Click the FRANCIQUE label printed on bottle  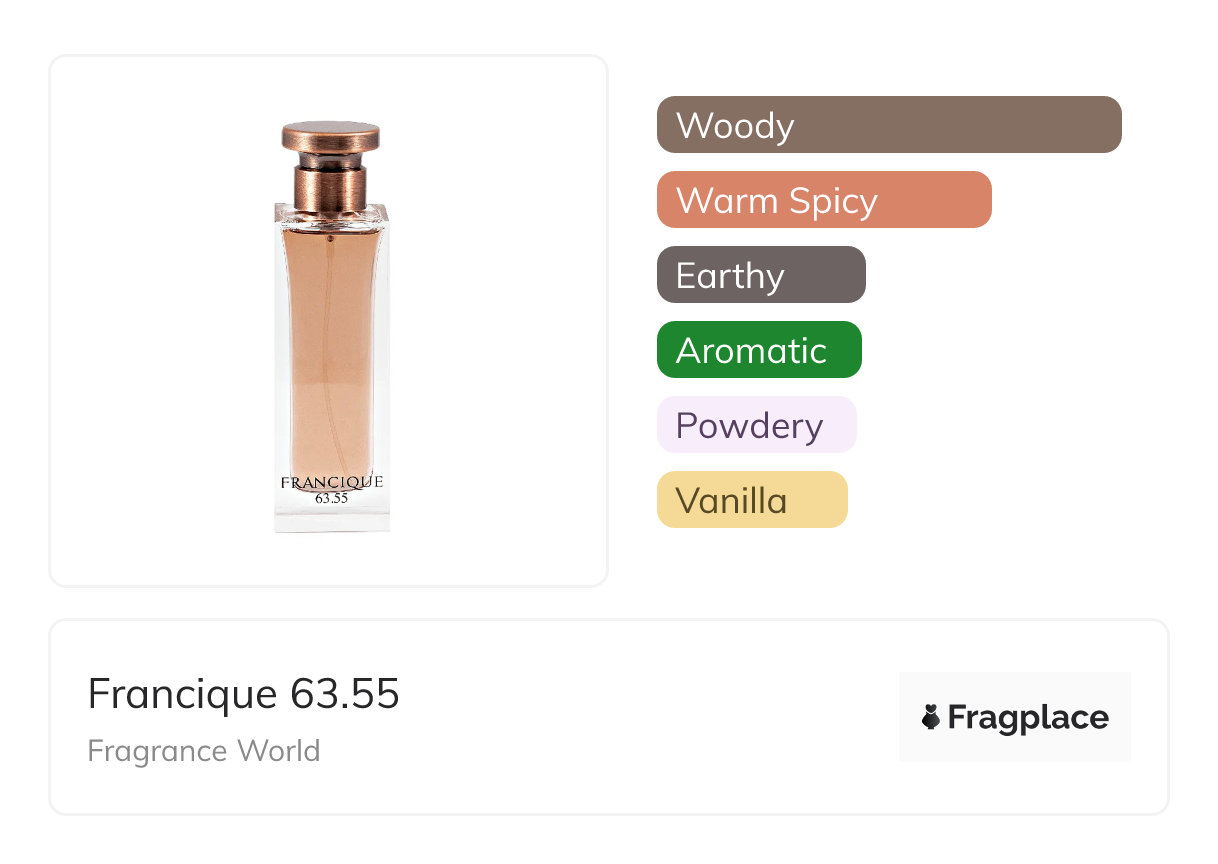tap(331, 482)
